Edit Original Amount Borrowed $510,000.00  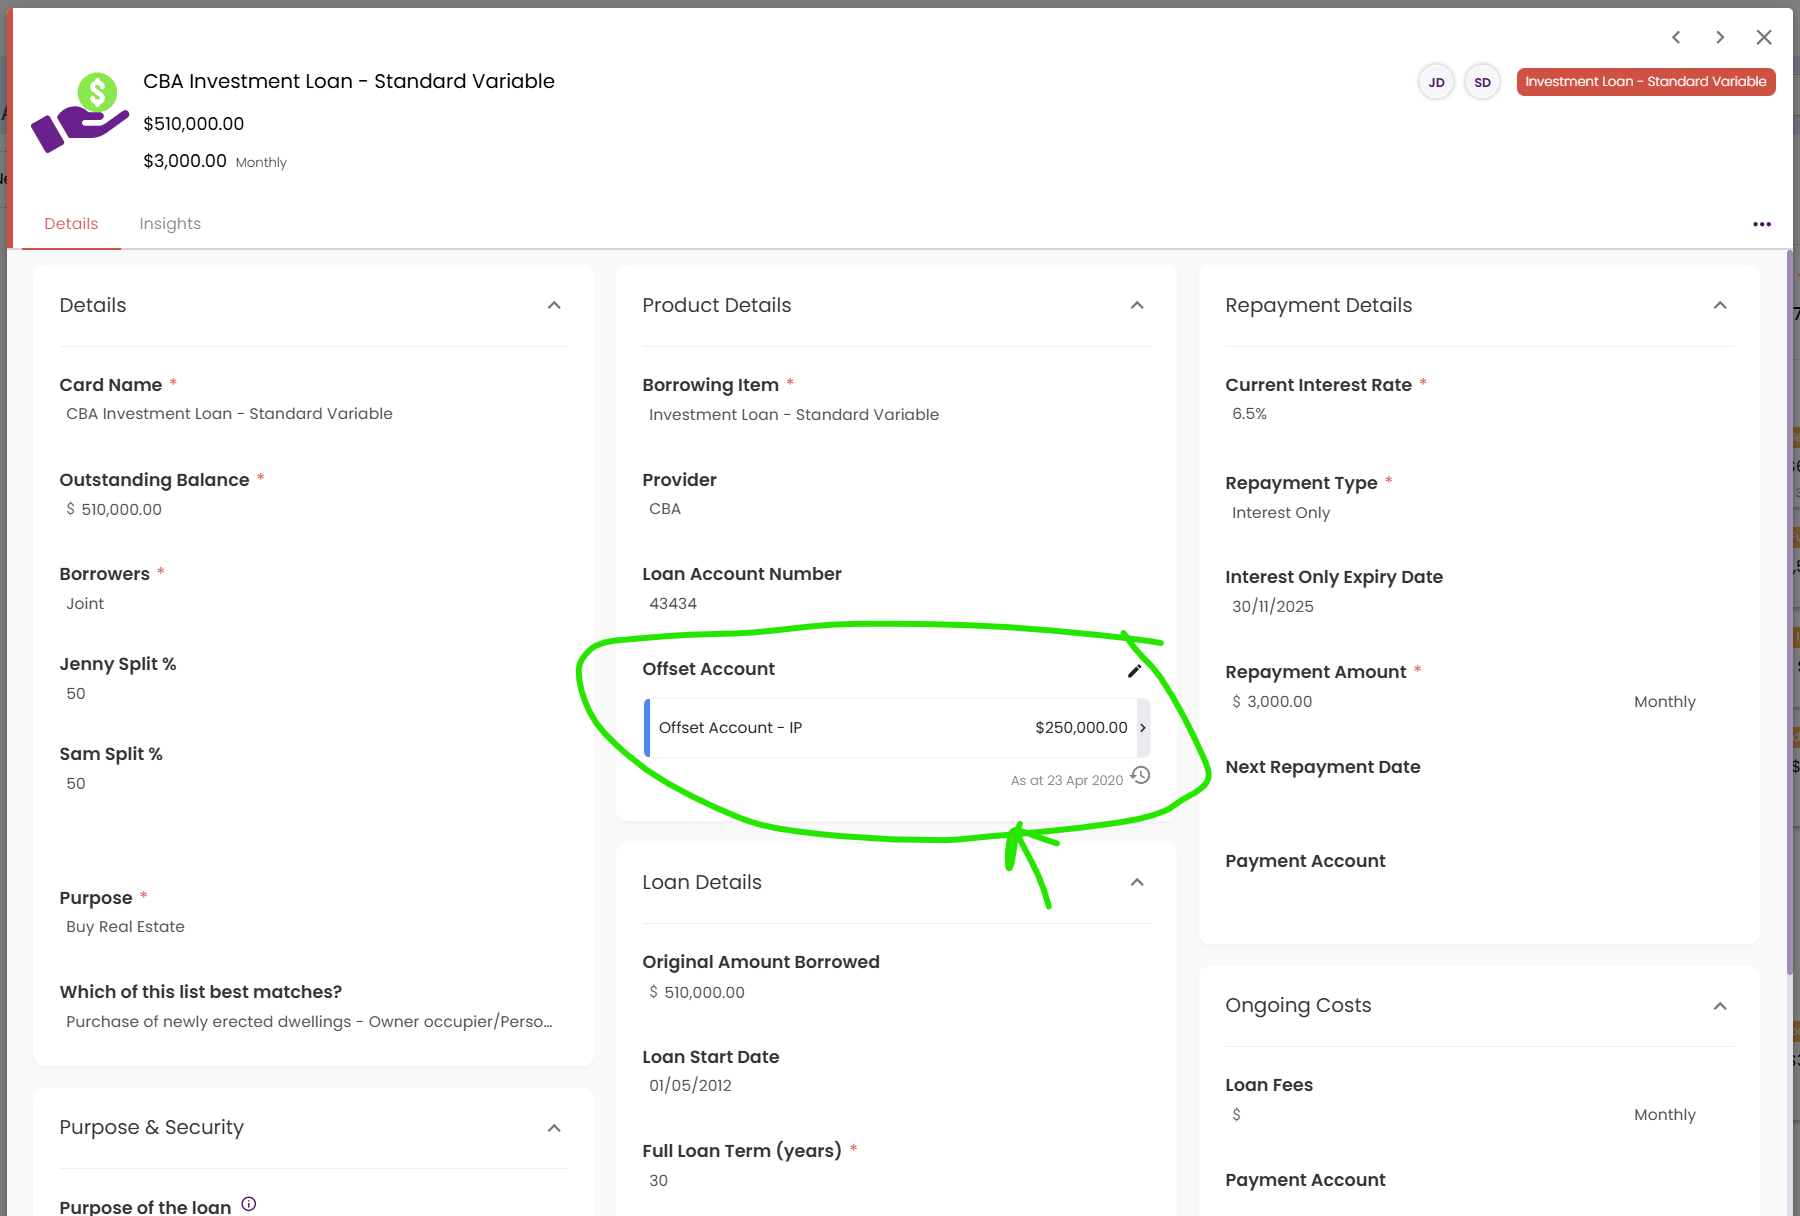coord(704,993)
